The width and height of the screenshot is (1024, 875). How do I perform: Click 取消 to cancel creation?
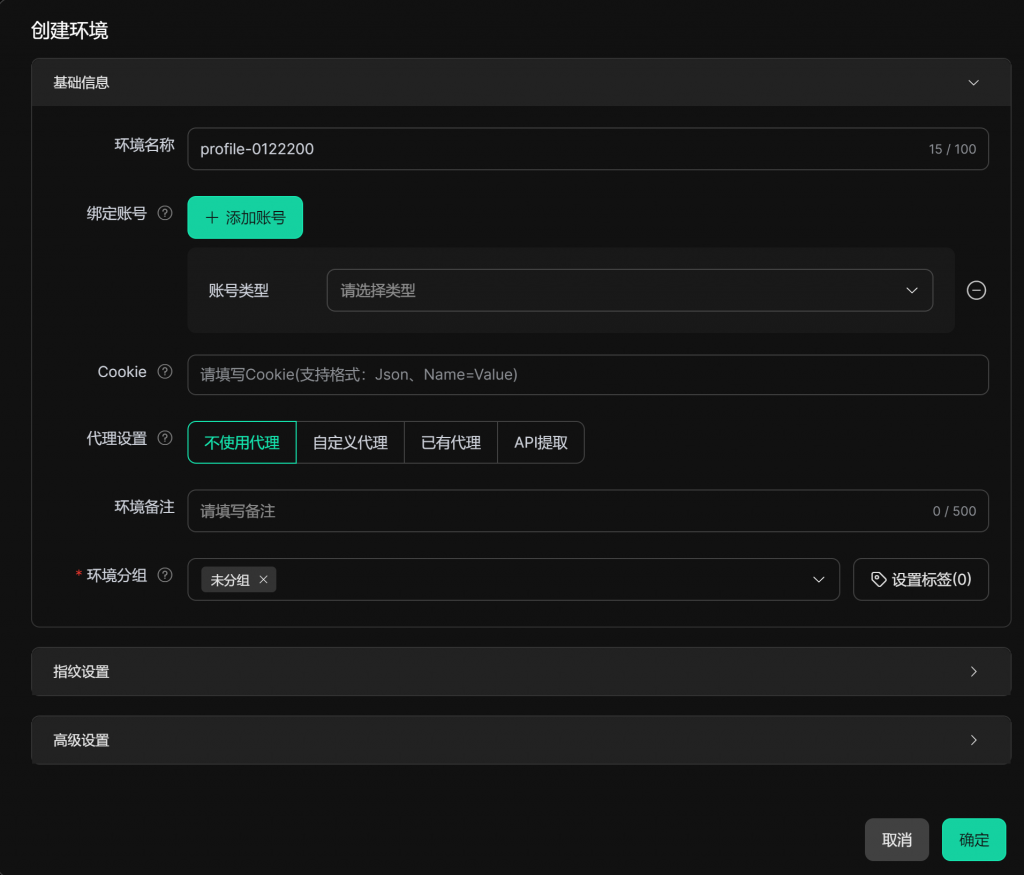(896, 840)
